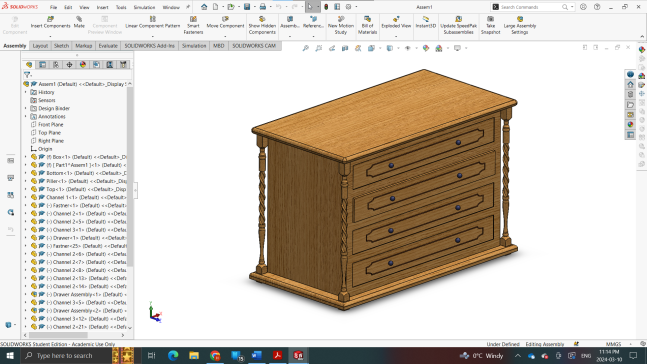The width and height of the screenshot is (647, 364).
Task: Open the Smart Fasteners tool
Action: coord(193,26)
